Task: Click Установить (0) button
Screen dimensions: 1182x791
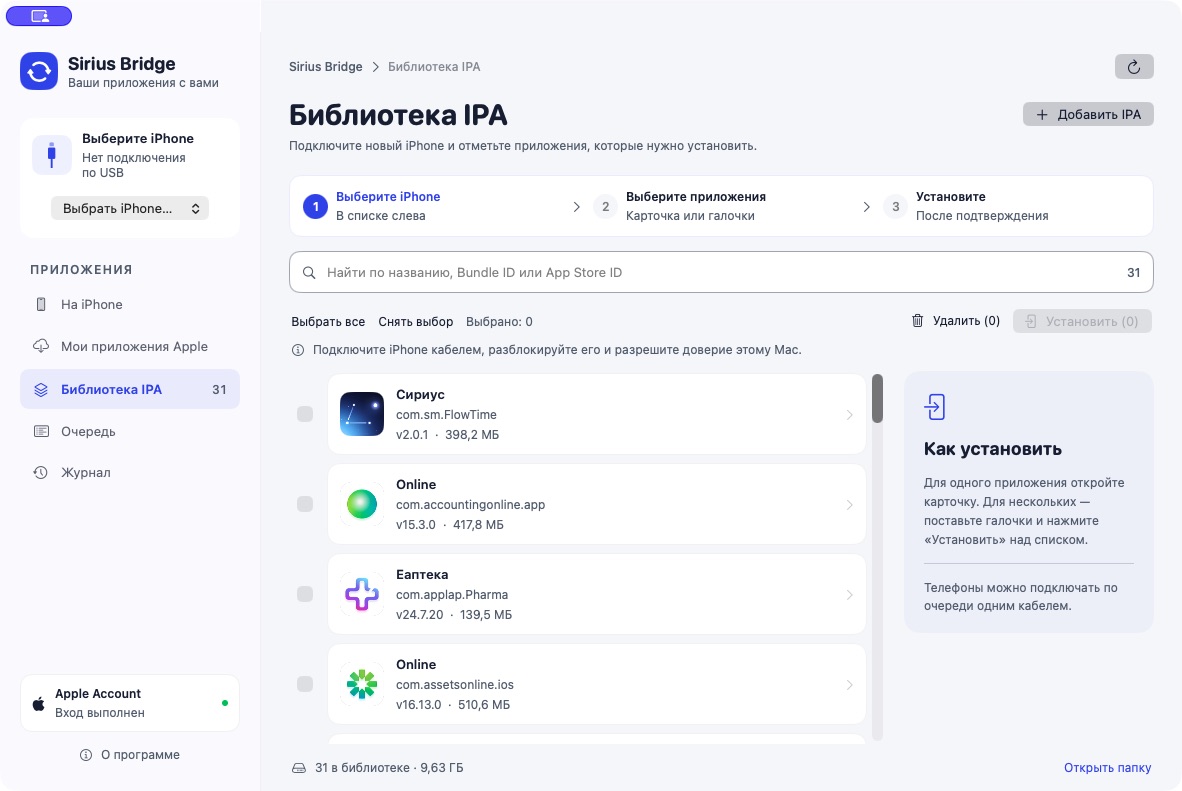Action: [1082, 321]
